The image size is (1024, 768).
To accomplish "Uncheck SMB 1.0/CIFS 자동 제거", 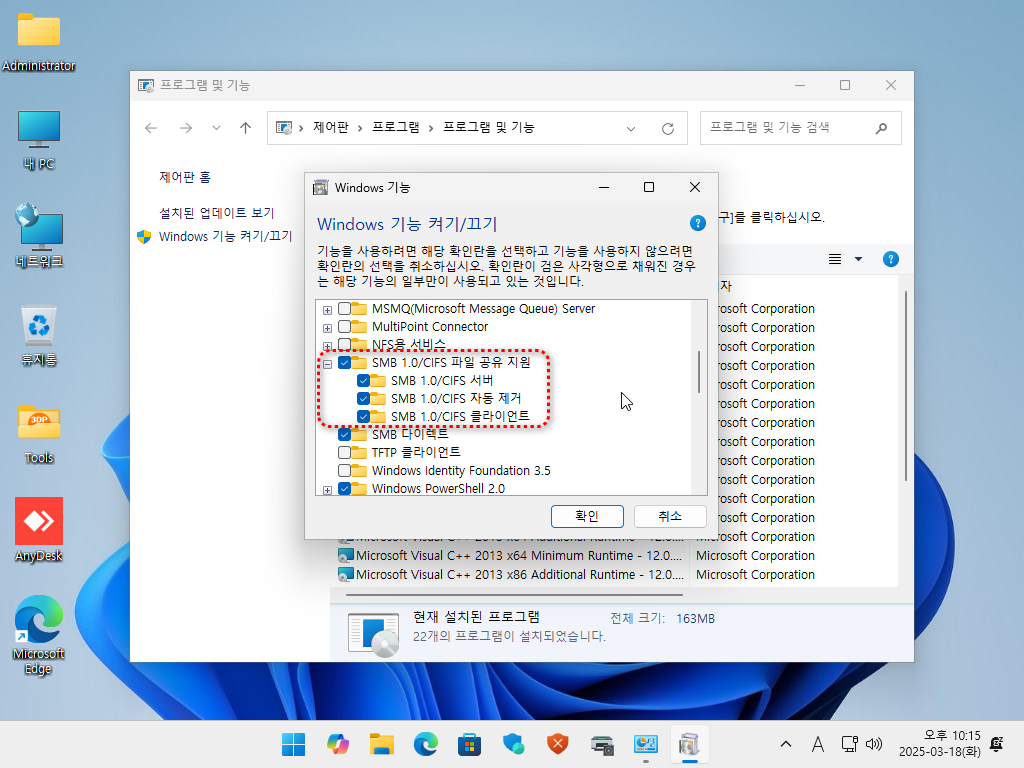I will pos(364,398).
